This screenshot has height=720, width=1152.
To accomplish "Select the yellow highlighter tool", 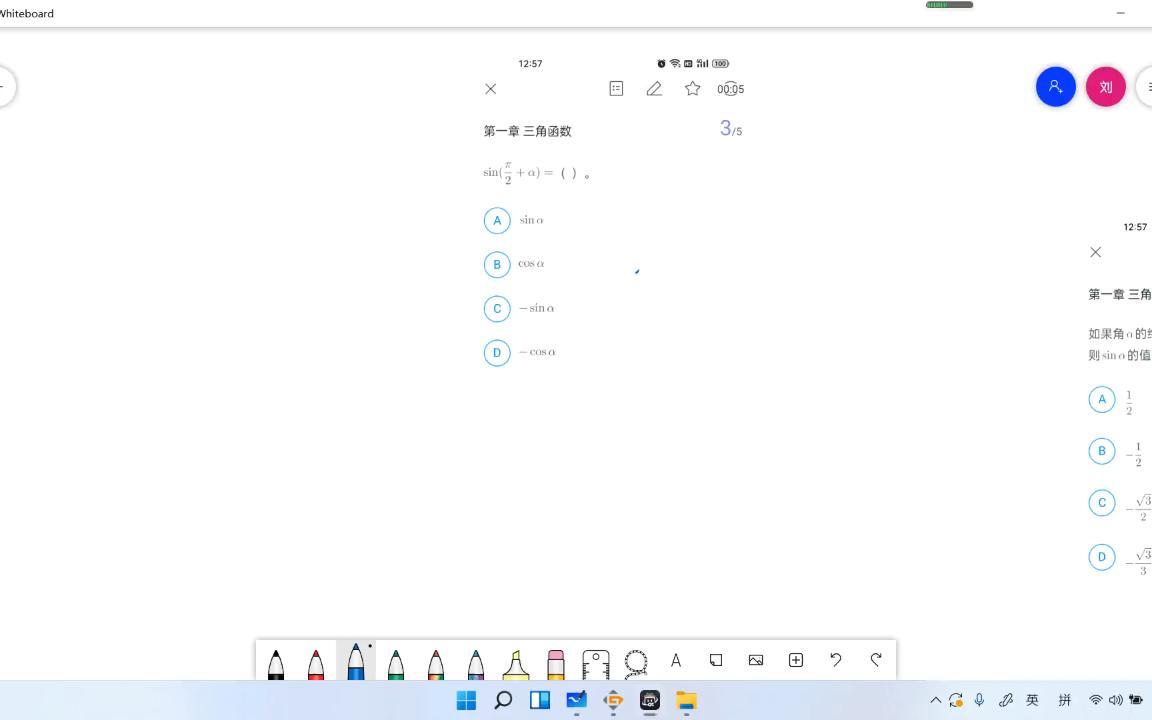I will point(516,662).
